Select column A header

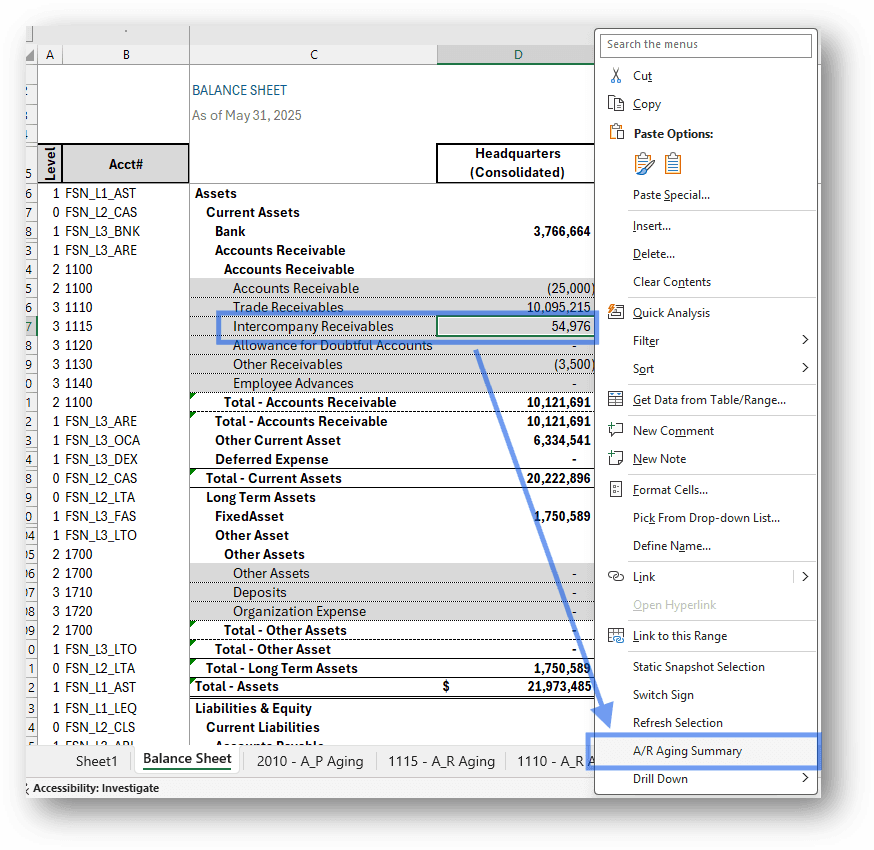tap(50, 55)
